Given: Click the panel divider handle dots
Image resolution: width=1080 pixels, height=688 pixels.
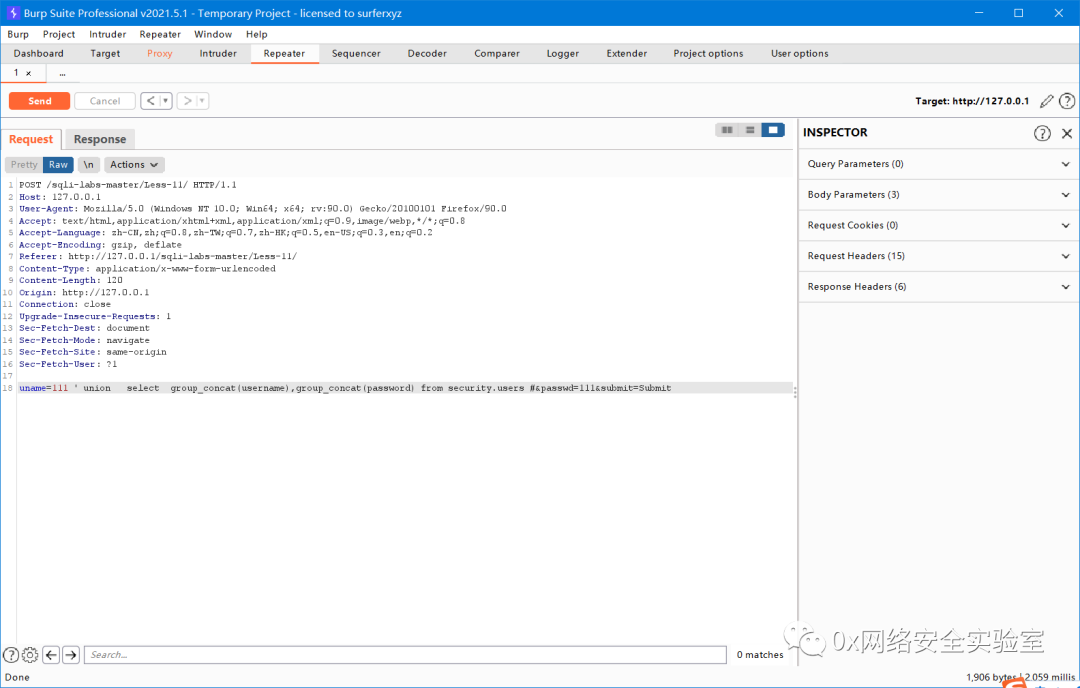Looking at the screenshot, I should tap(796, 392).
